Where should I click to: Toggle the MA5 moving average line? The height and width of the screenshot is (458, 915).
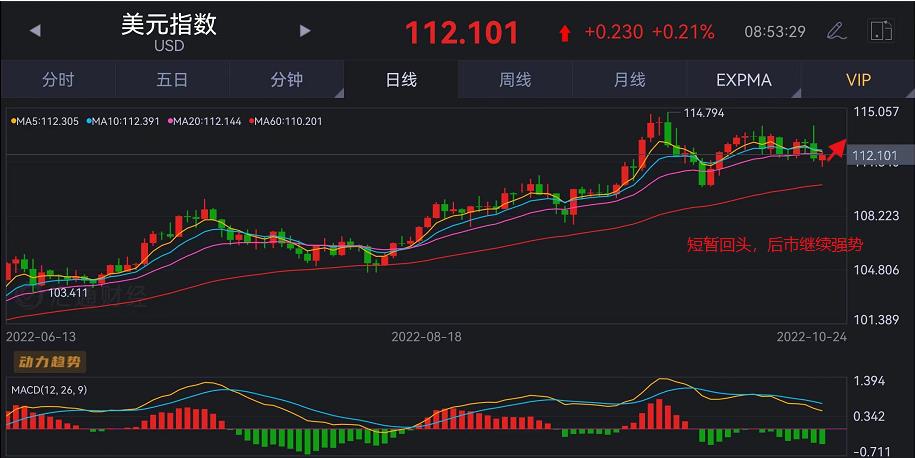(47, 121)
